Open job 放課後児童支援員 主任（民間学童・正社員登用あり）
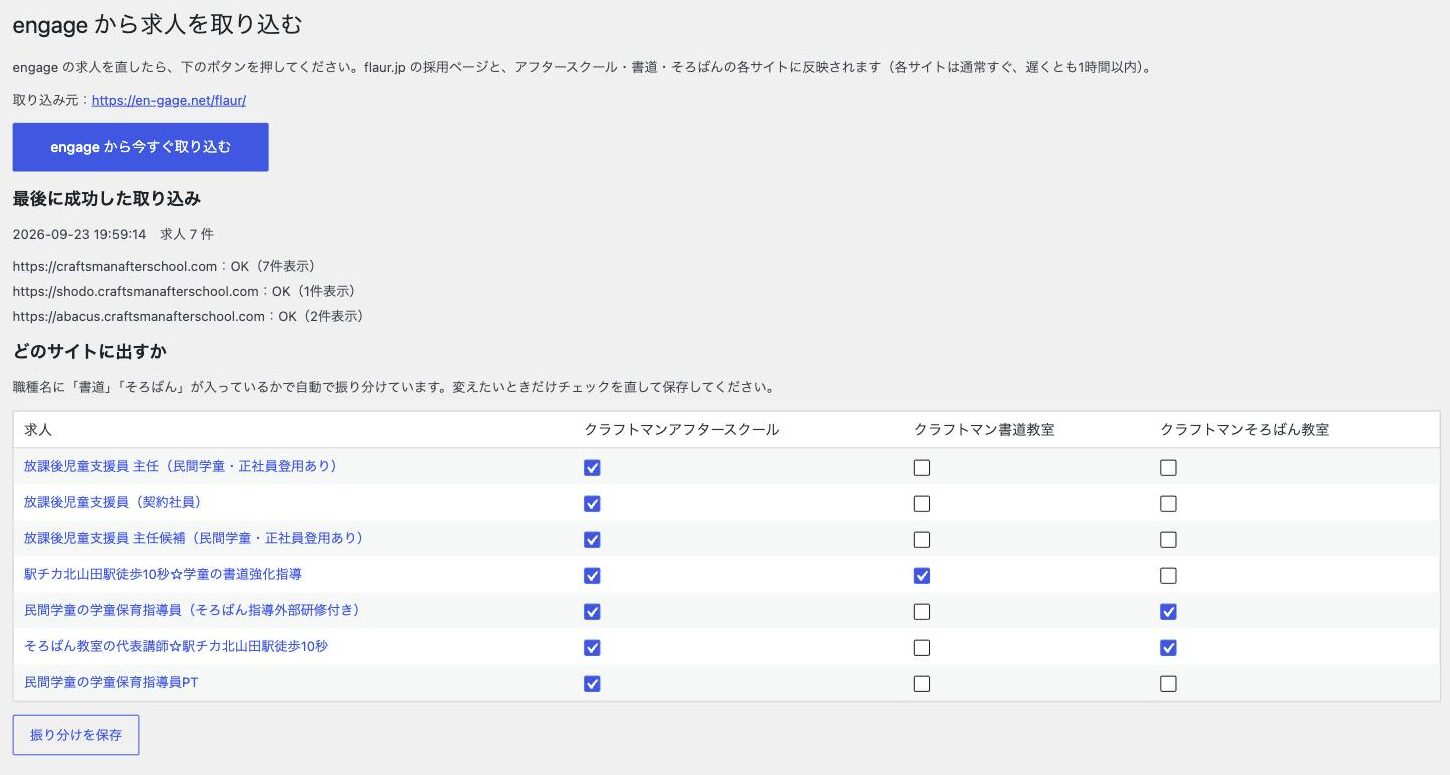 coord(183,466)
